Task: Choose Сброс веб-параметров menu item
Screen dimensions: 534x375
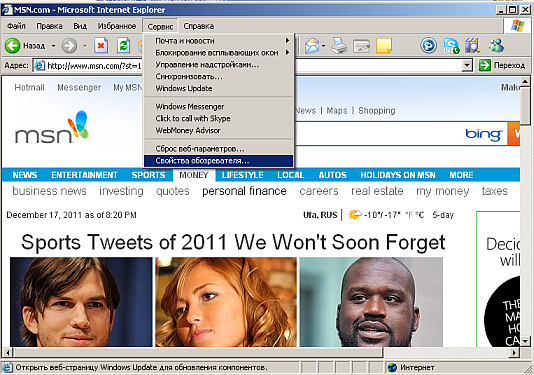Action: (218, 149)
